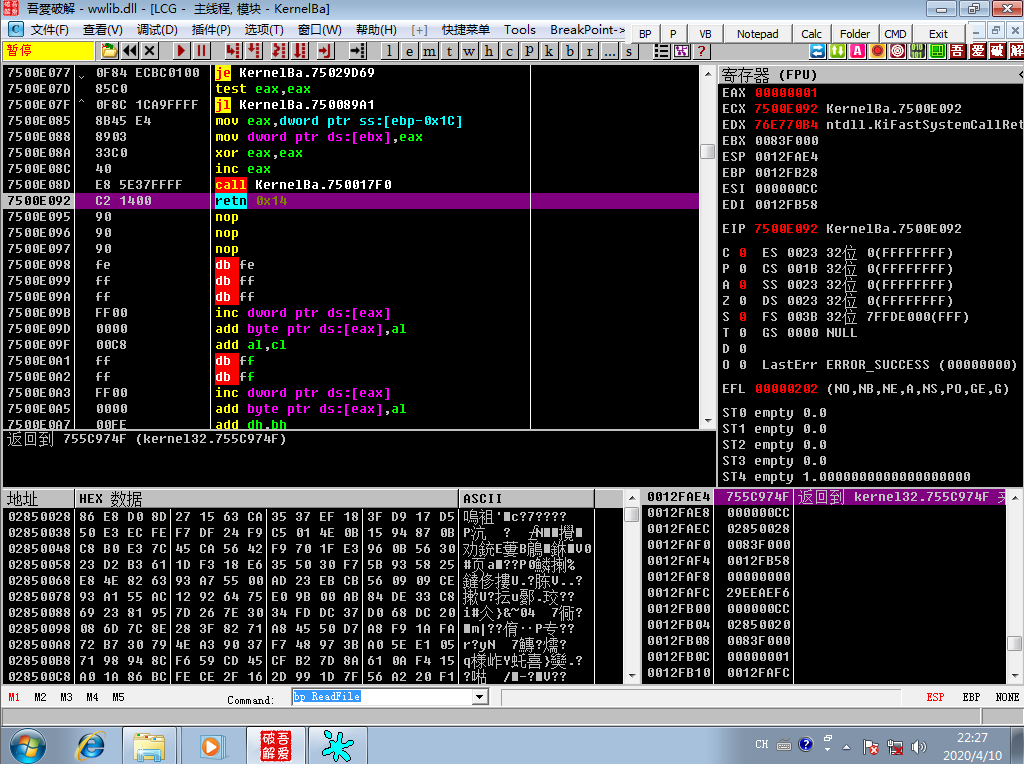This screenshot has height=764, width=1024.
Task: Open the Command box dropdown arrow
Action: click(480, 697)
